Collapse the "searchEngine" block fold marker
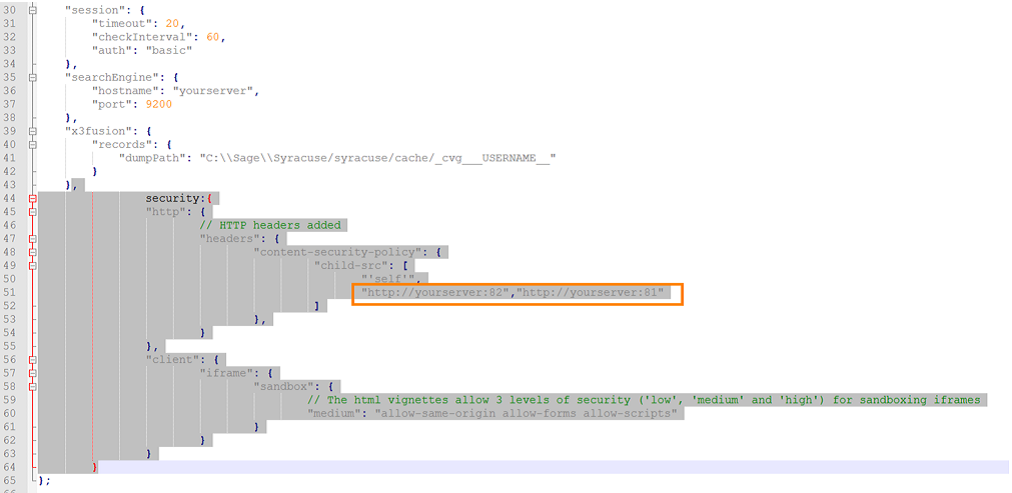The height and width of the screenshot is (493, 1012). point(33,76)
